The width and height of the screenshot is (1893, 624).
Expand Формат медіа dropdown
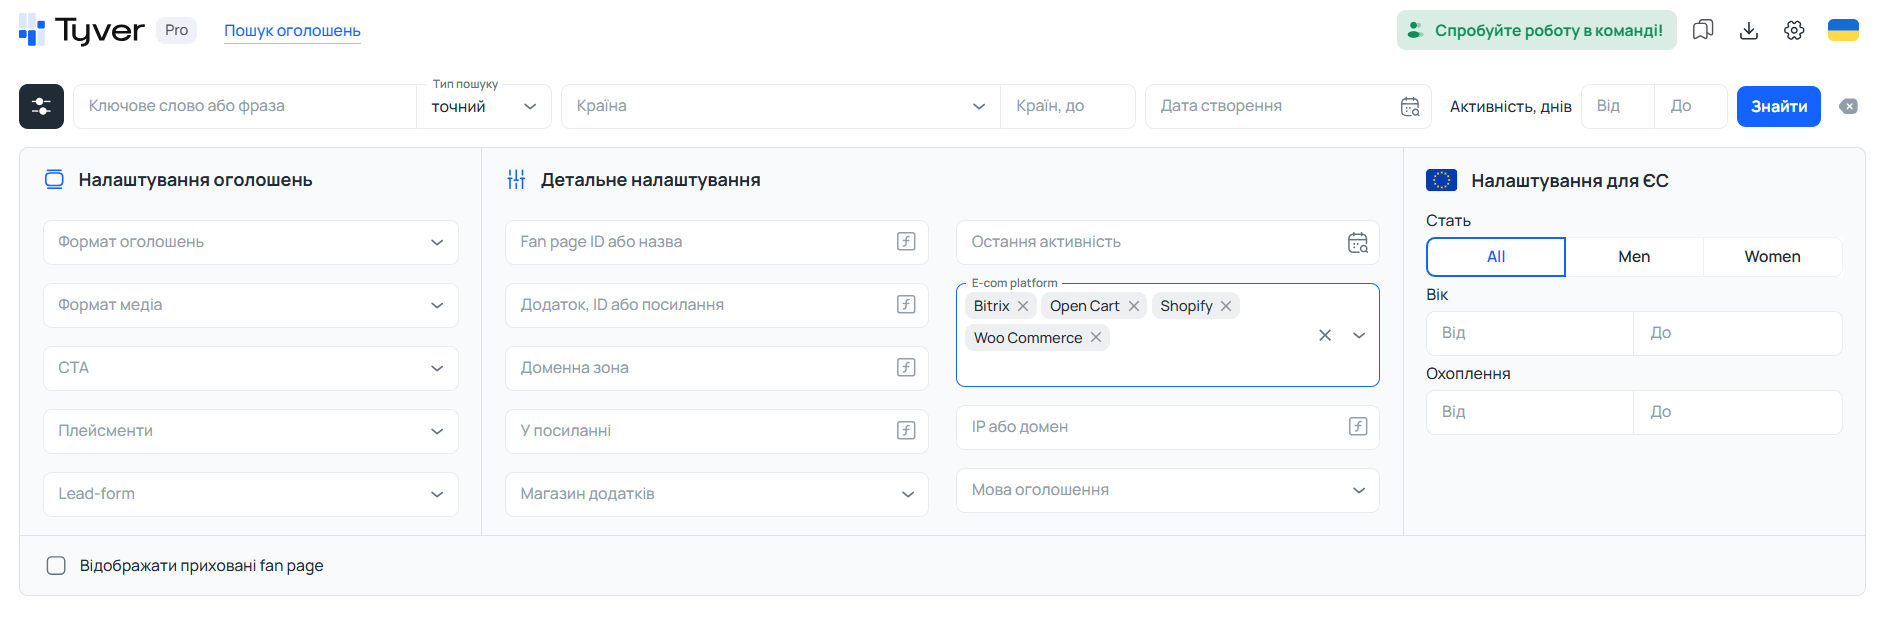click(251, 305)
